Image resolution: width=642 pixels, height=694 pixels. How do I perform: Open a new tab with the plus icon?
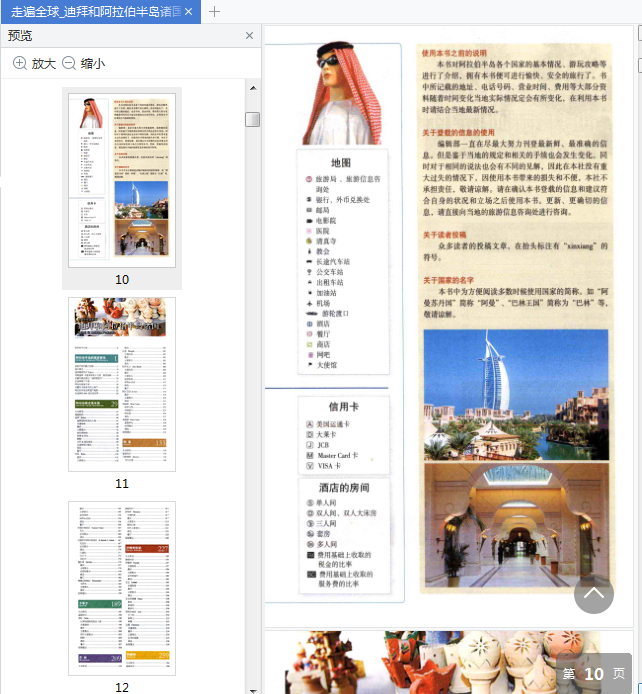pos(215,12)
